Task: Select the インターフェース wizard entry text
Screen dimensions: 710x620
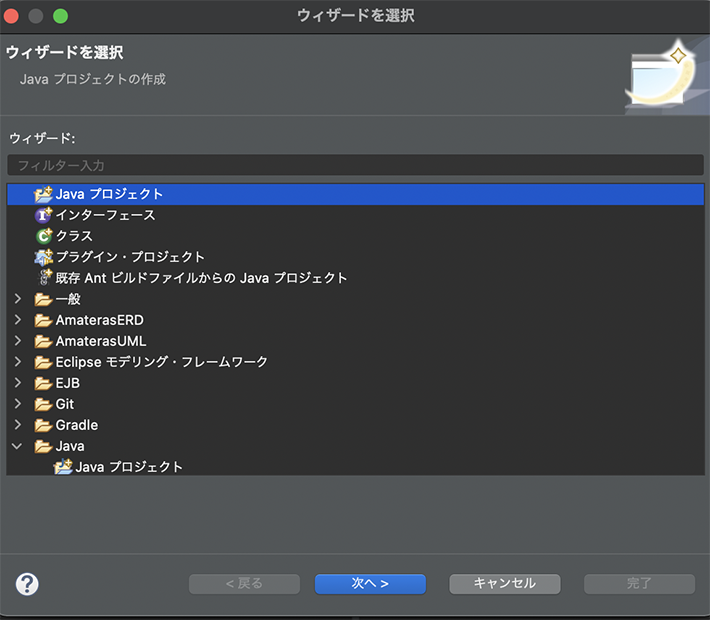Action: pos(106,215)
